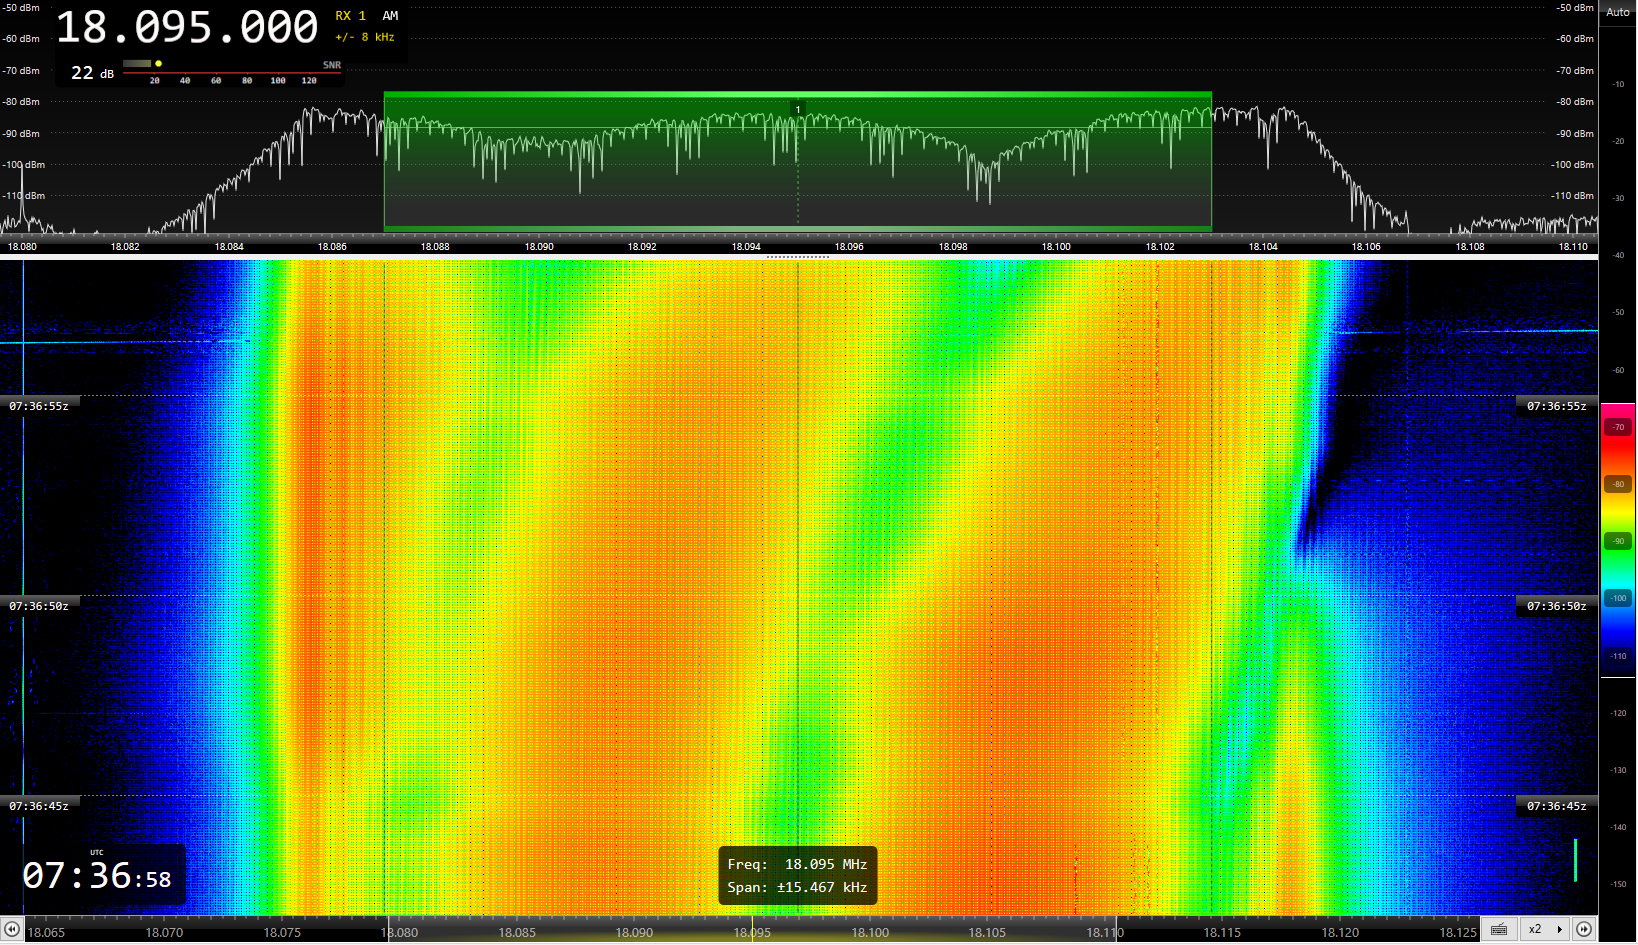Click the receiver 1 marker atop the passband
Viewport: 1638px width, 945px height.
(x=798, y=109)
